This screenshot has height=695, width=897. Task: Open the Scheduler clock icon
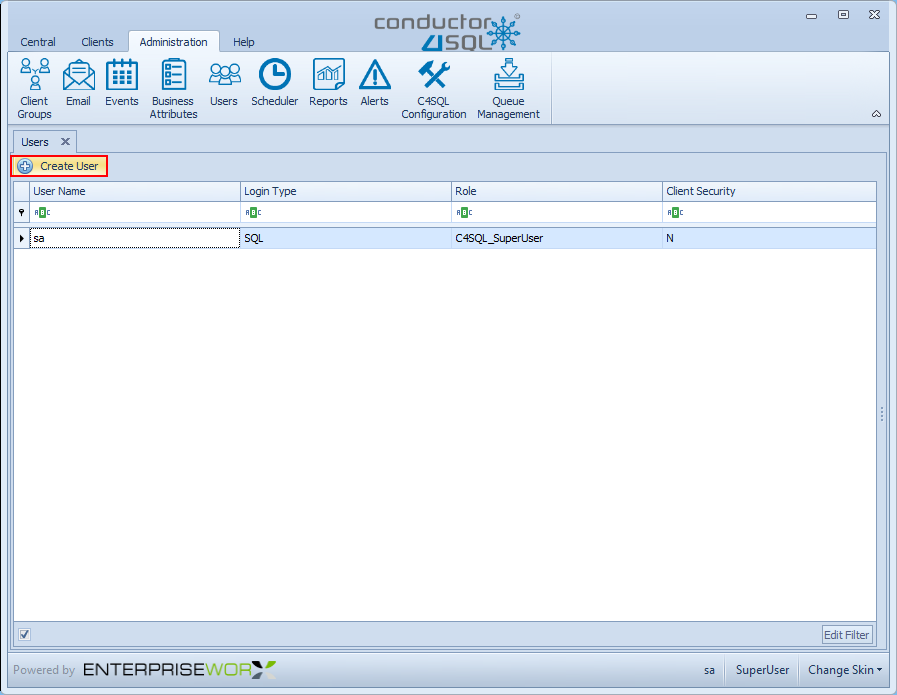[x=275, y=83]
